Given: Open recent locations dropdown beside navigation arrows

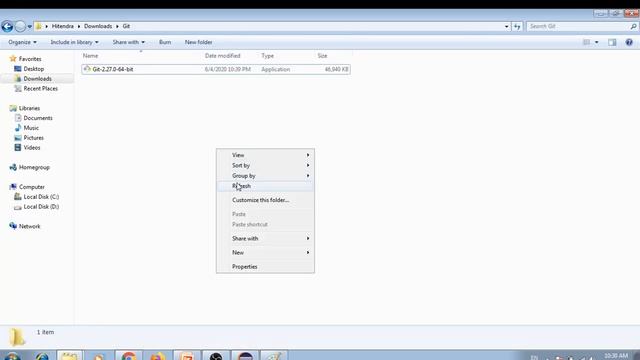Looking at the screenshot, I should tap(29, 27).
